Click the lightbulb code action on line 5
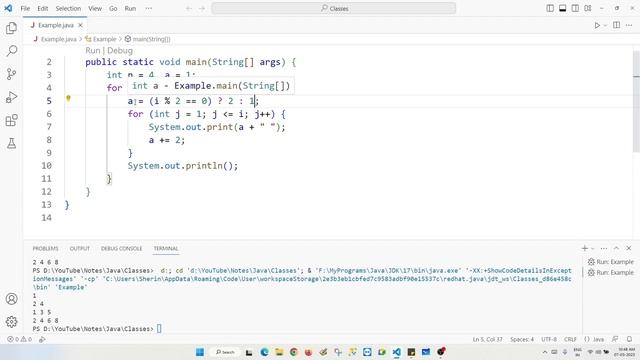 click(x=68, y=98)
